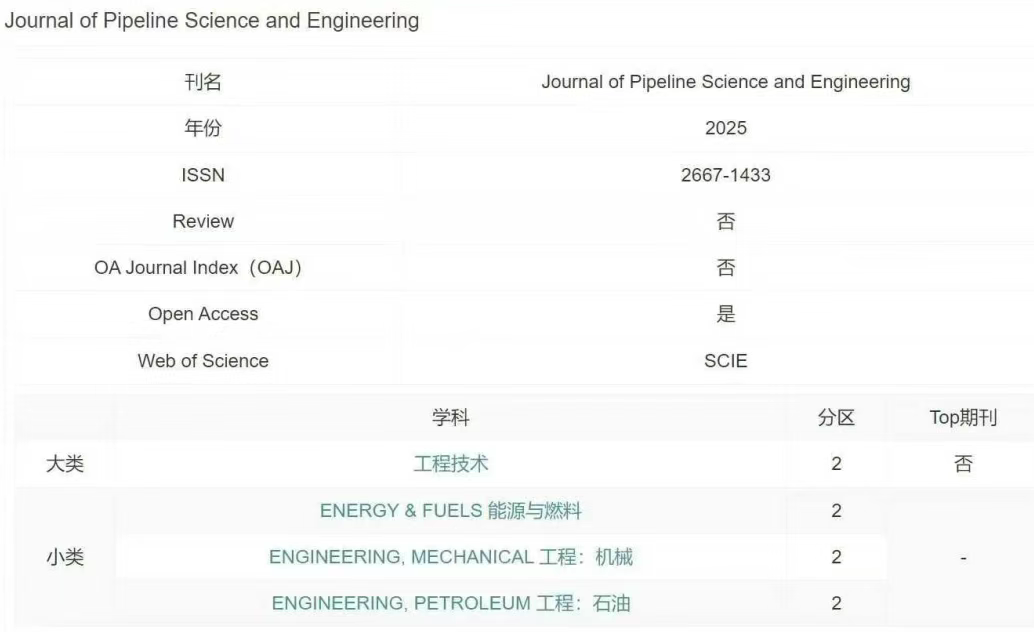Open the 工程技术 category link

[450, 464]
